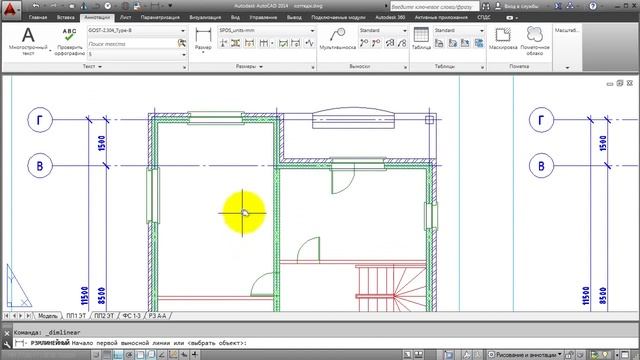Screen dimensions: 640x360
Task: Open the quick access toolbar customize arrow
Action: pyautogui.click(x=170, y=6)
